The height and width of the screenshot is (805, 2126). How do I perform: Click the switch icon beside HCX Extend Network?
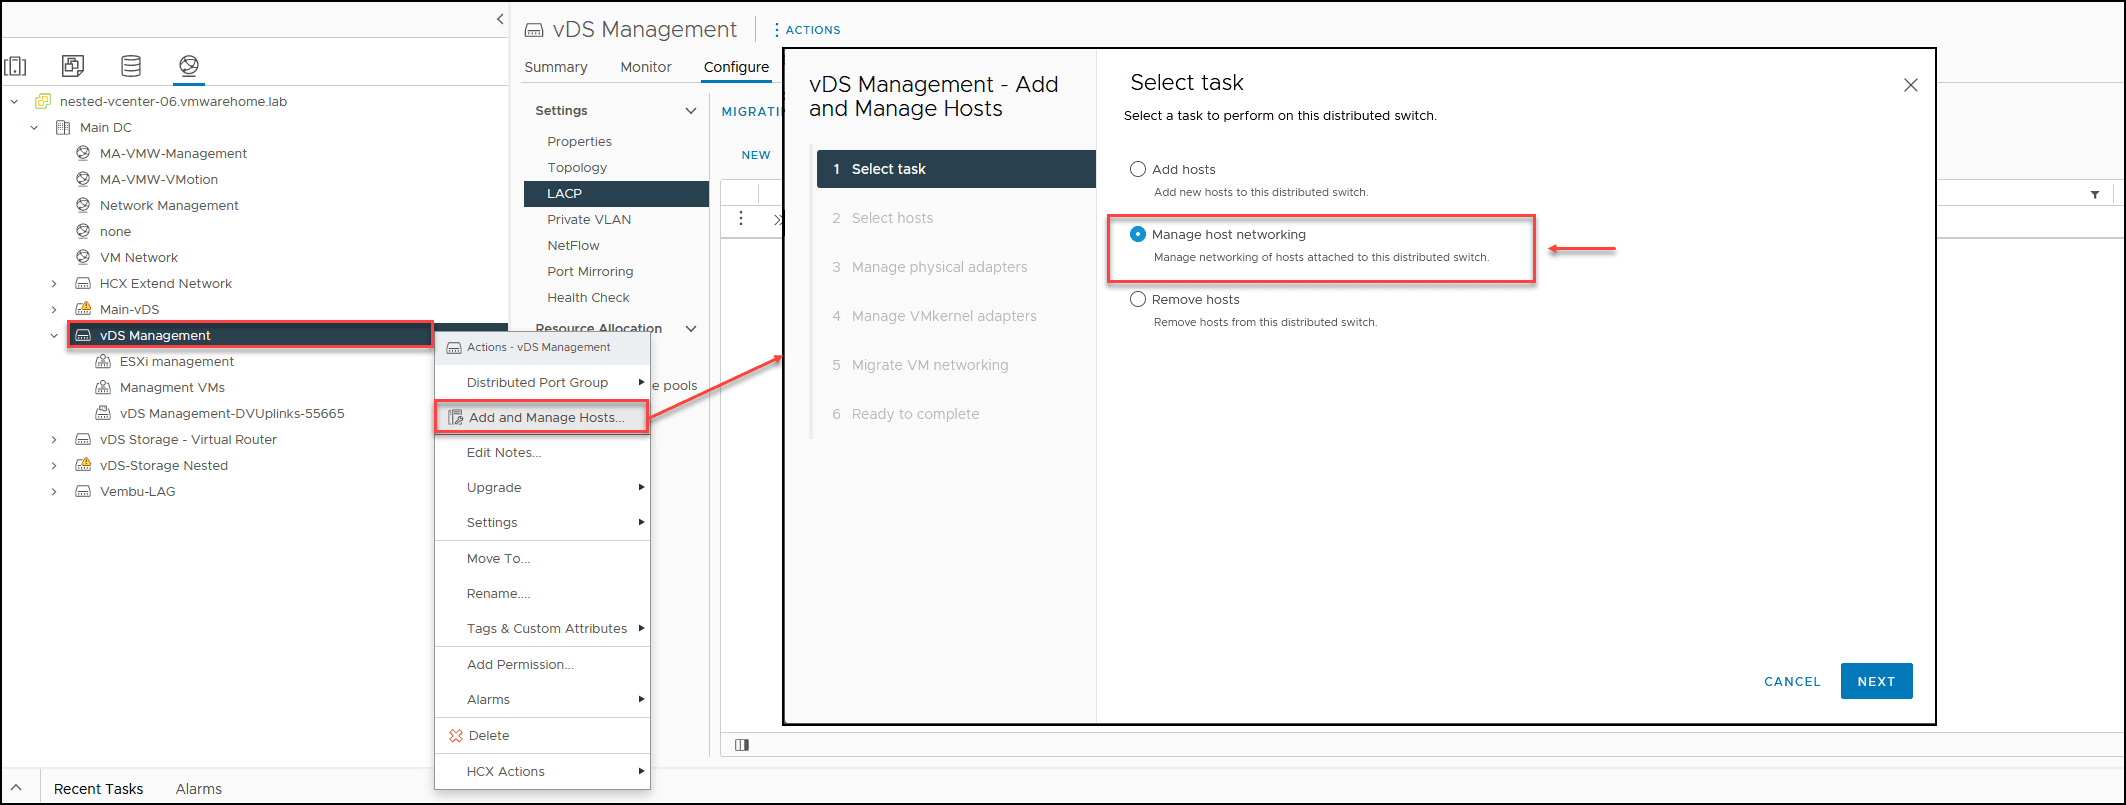83,283
